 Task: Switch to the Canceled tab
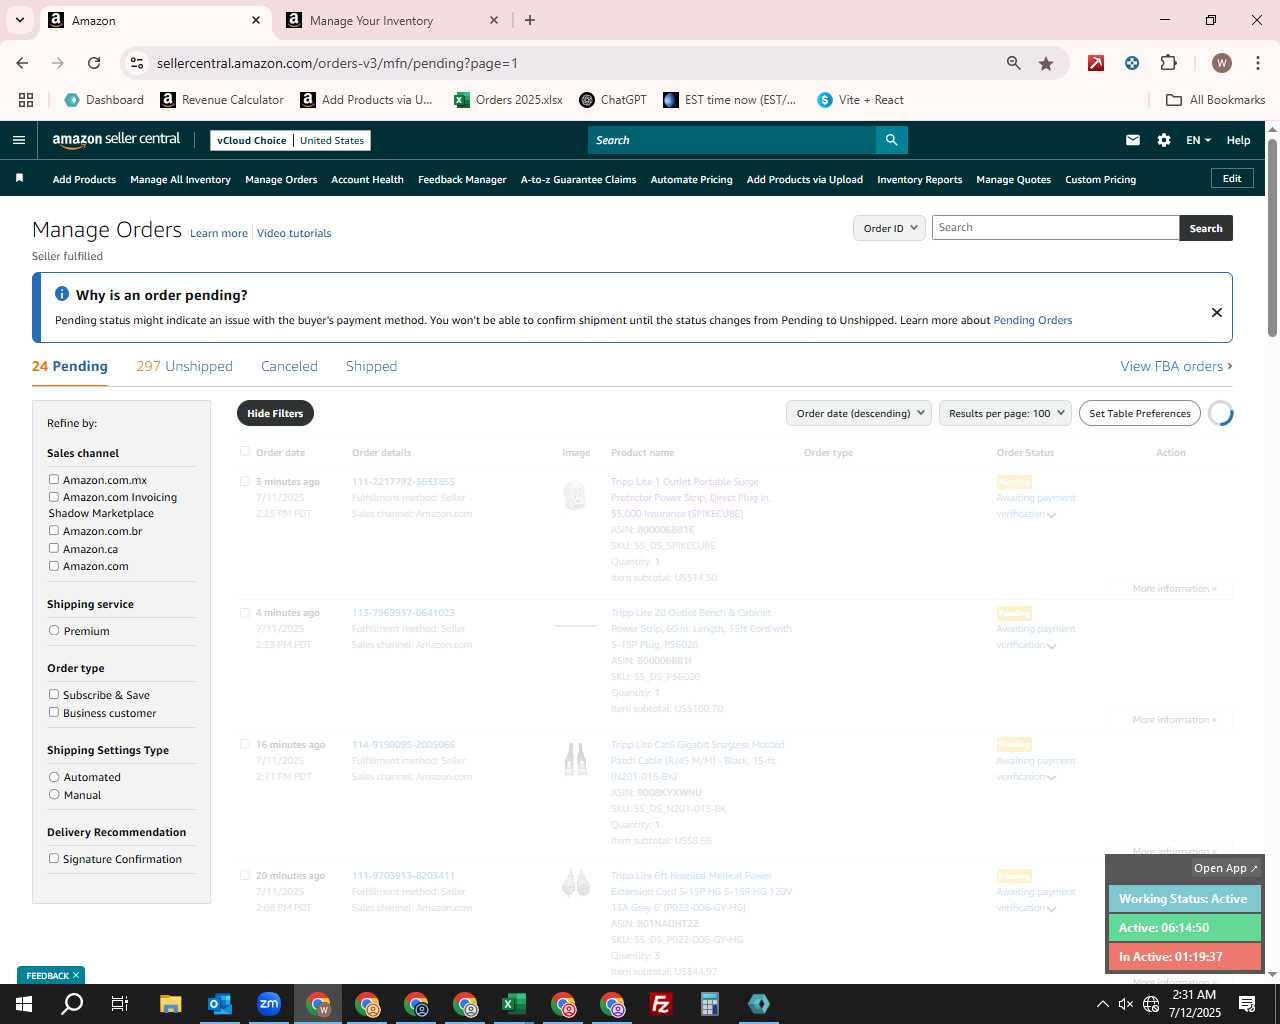[289, 366]
